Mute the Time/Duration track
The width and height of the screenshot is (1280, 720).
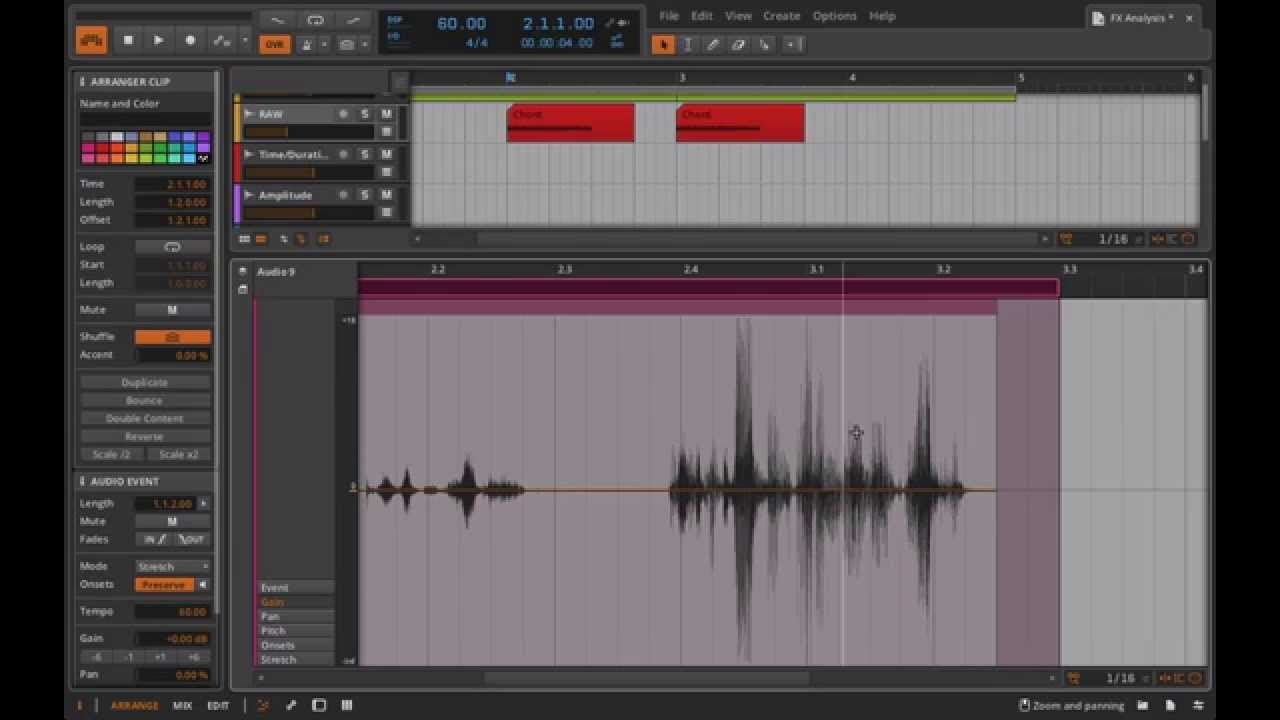click(386, 154)
